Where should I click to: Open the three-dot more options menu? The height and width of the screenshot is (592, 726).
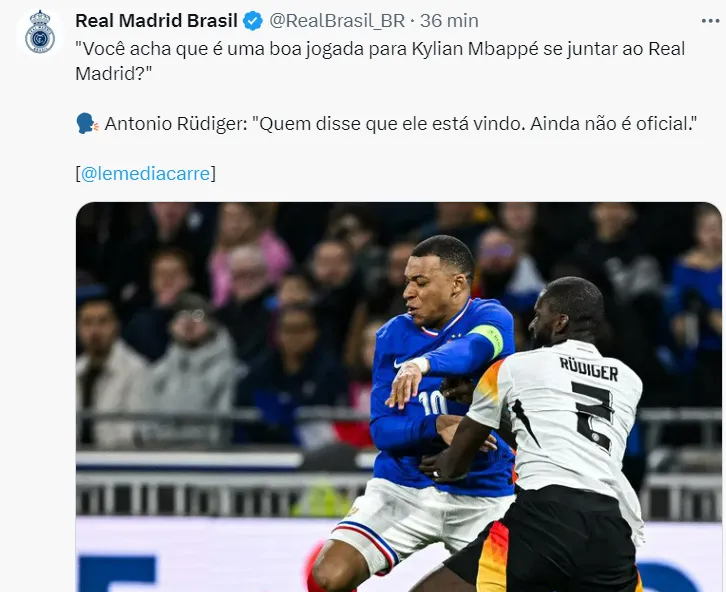point(711,21)
